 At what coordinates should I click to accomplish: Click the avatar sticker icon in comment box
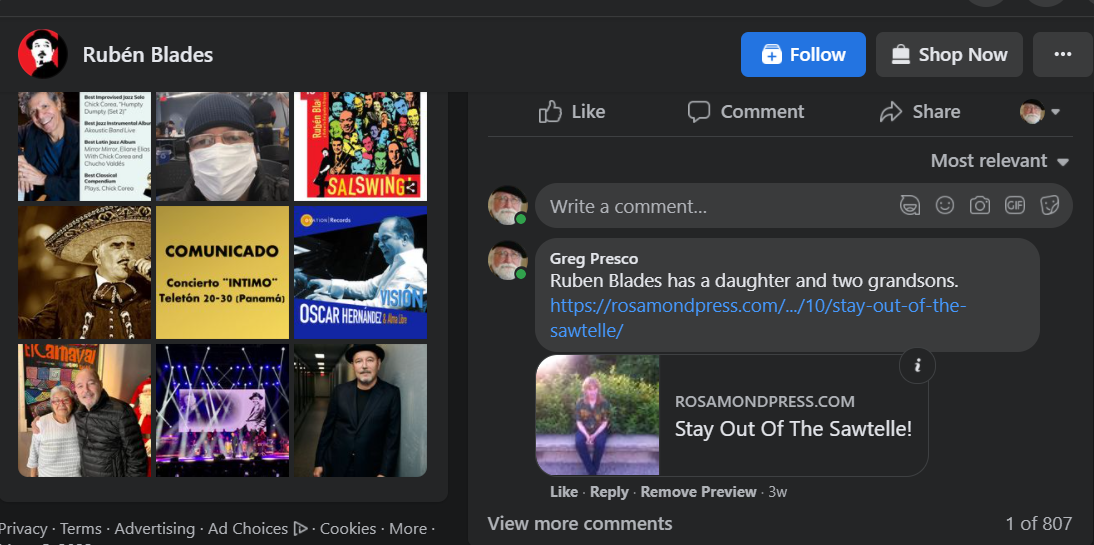[910, 206]
